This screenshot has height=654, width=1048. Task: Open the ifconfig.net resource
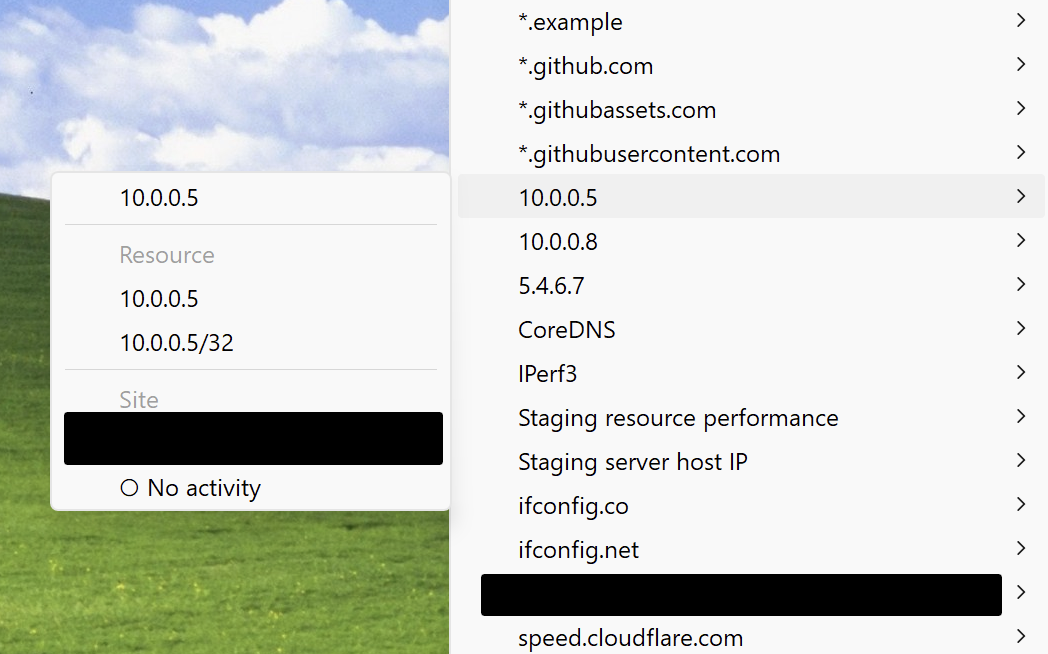click(x=578, y=550)
